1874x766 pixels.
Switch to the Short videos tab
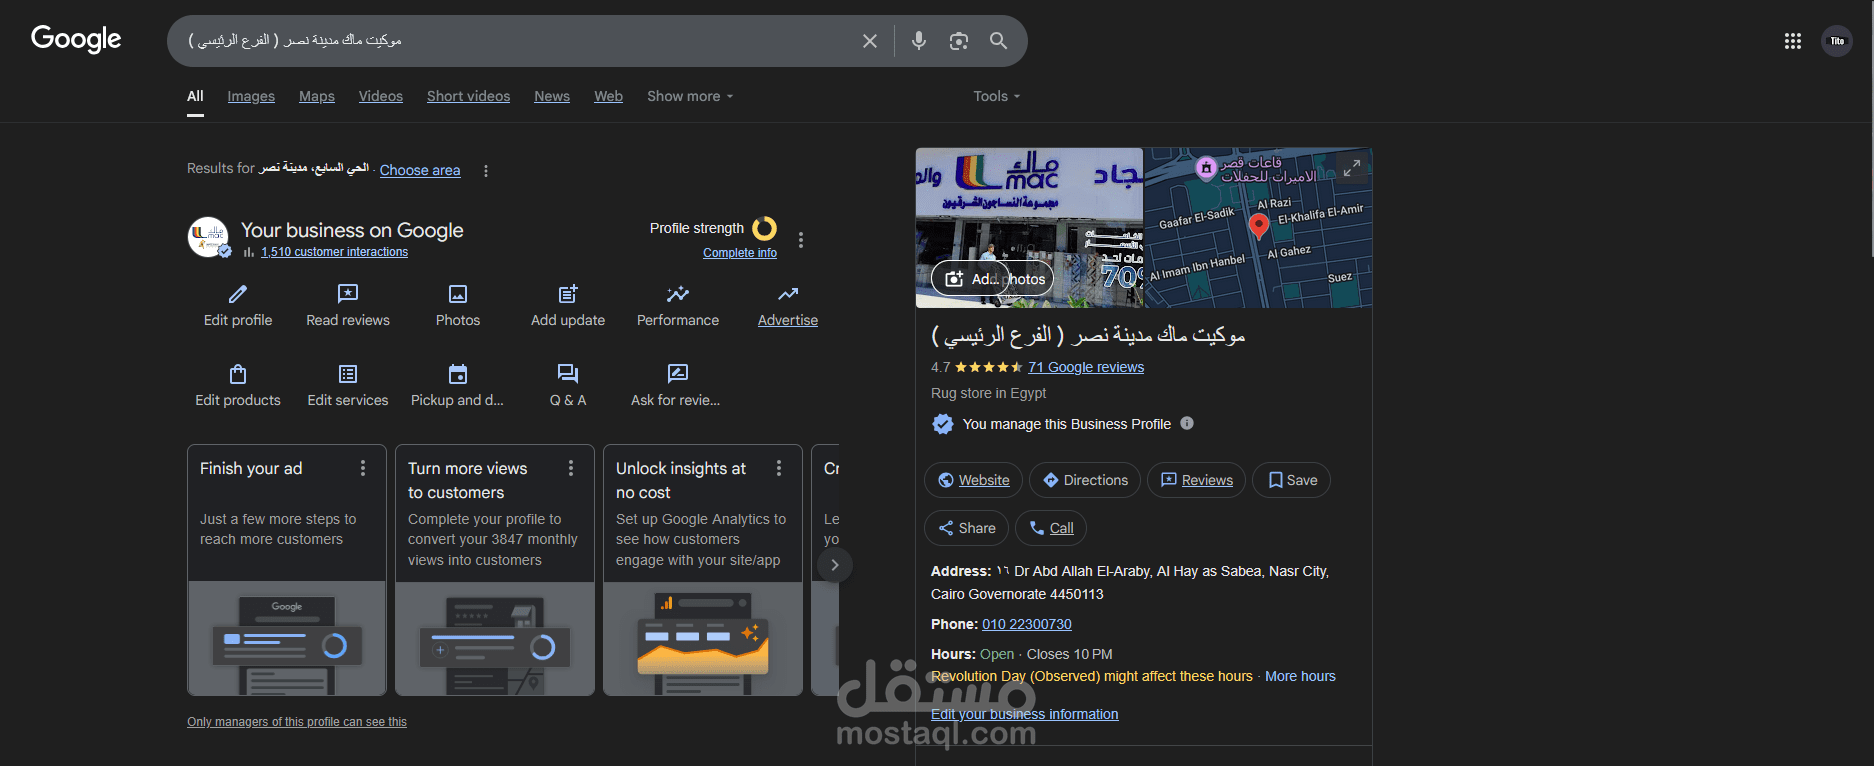(468, 96)
